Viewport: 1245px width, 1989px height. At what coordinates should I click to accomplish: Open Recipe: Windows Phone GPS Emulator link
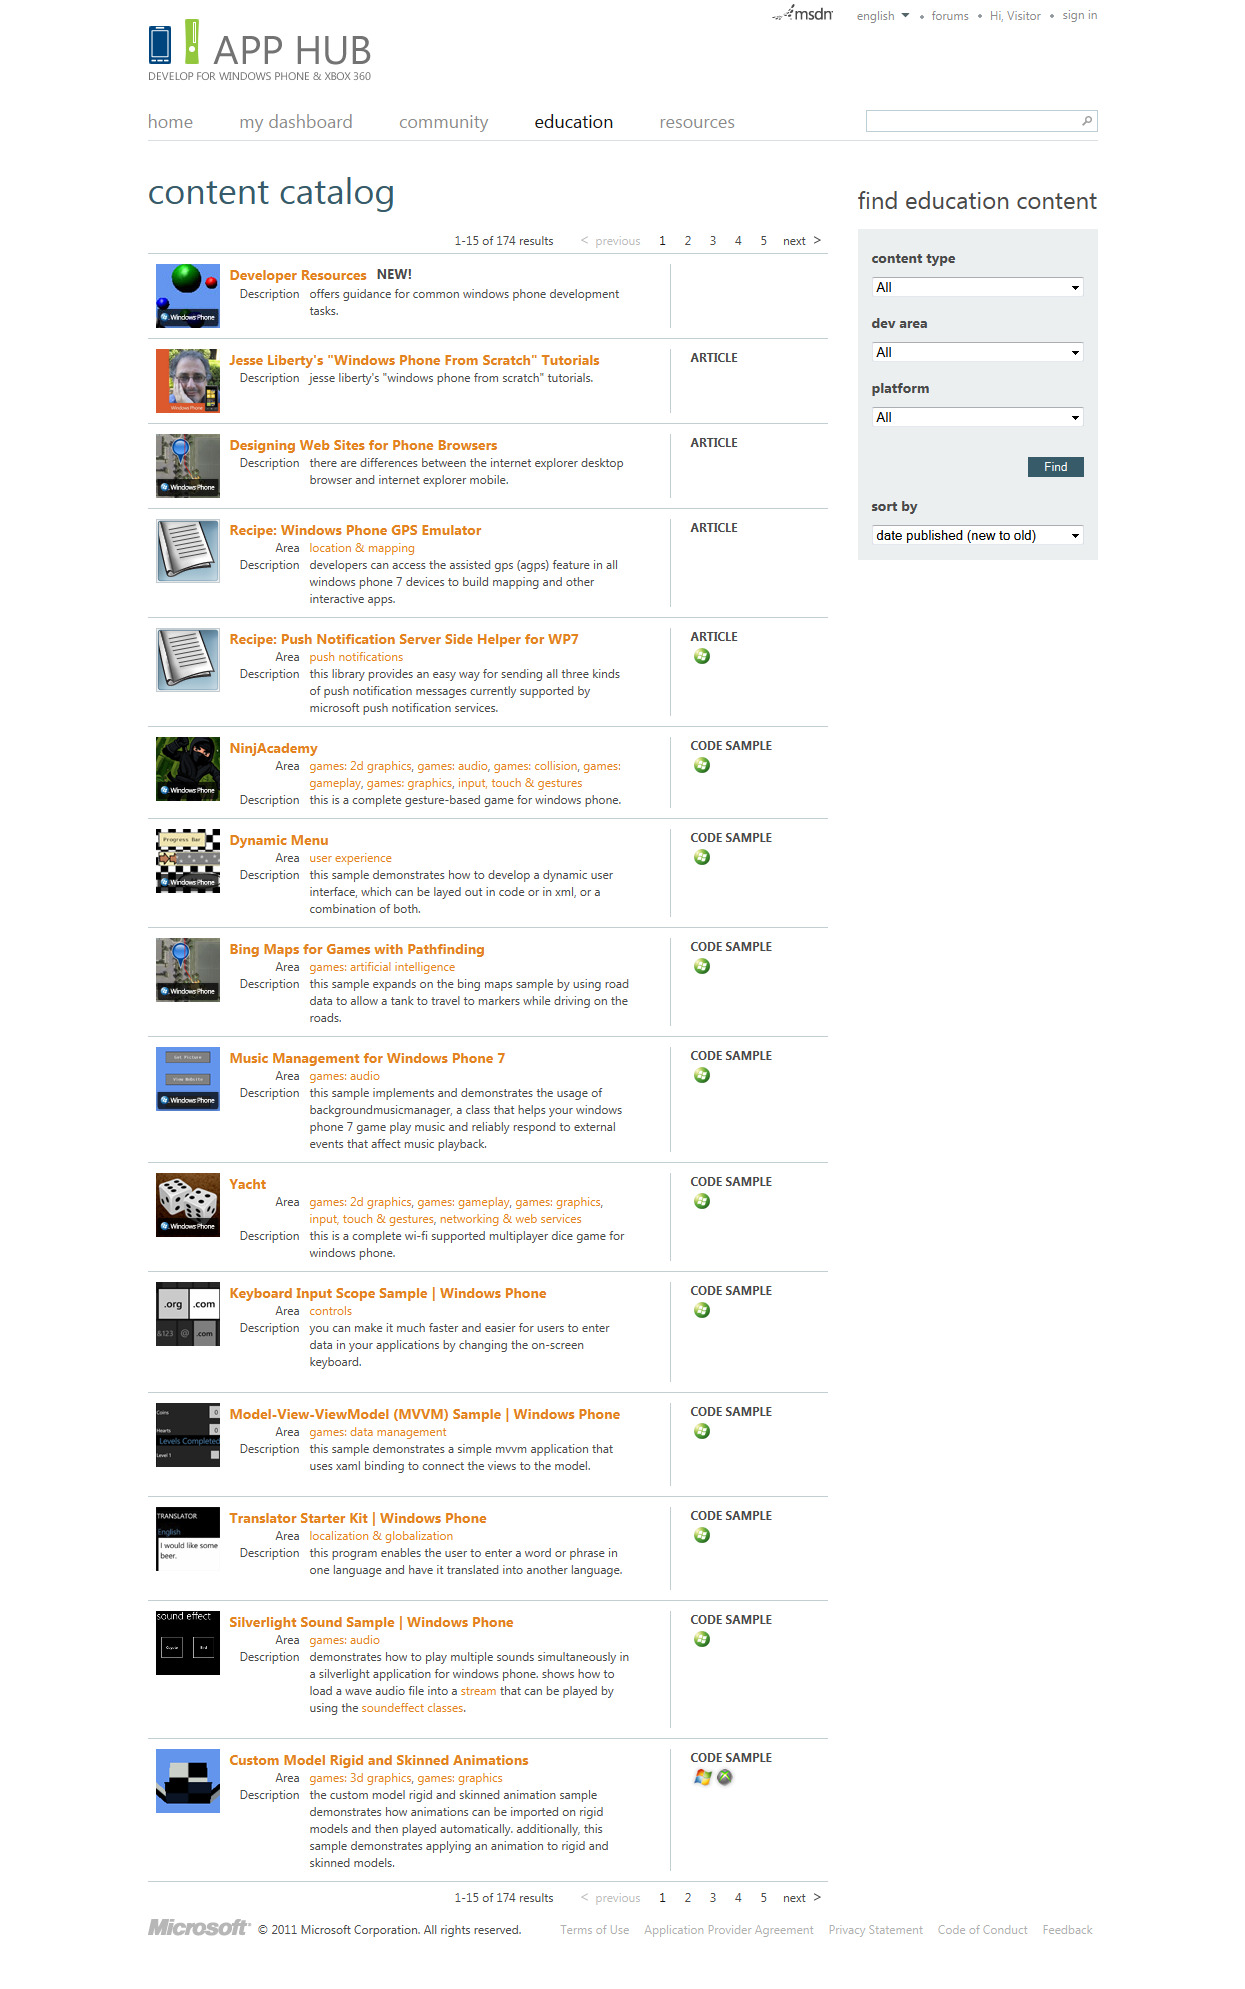tap(355, 531)
